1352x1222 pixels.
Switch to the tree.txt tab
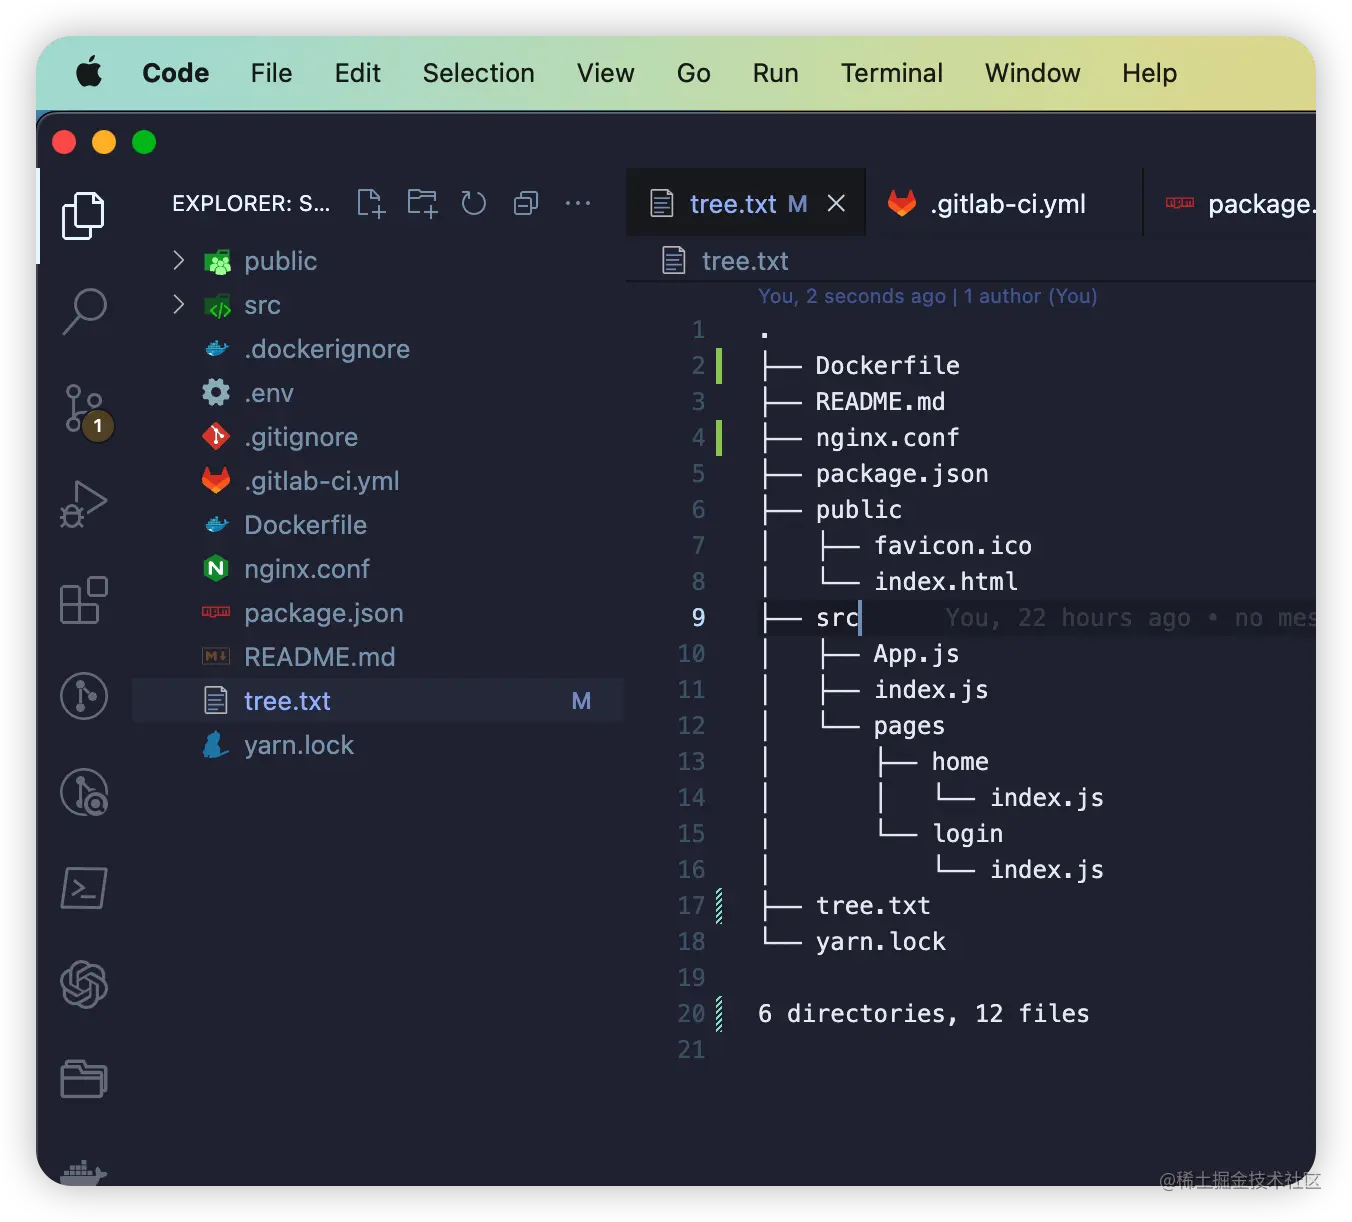(x=745, y=203)
